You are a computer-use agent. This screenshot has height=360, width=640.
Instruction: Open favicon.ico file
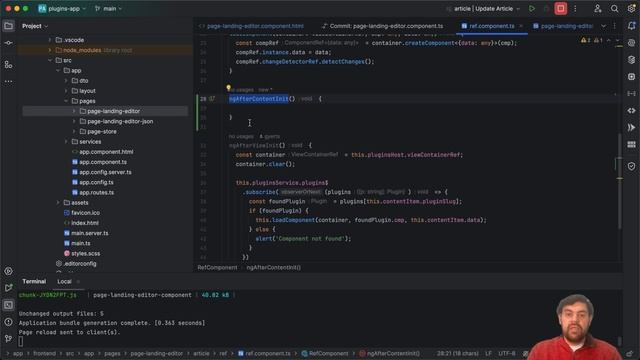(x=85, y=213)
